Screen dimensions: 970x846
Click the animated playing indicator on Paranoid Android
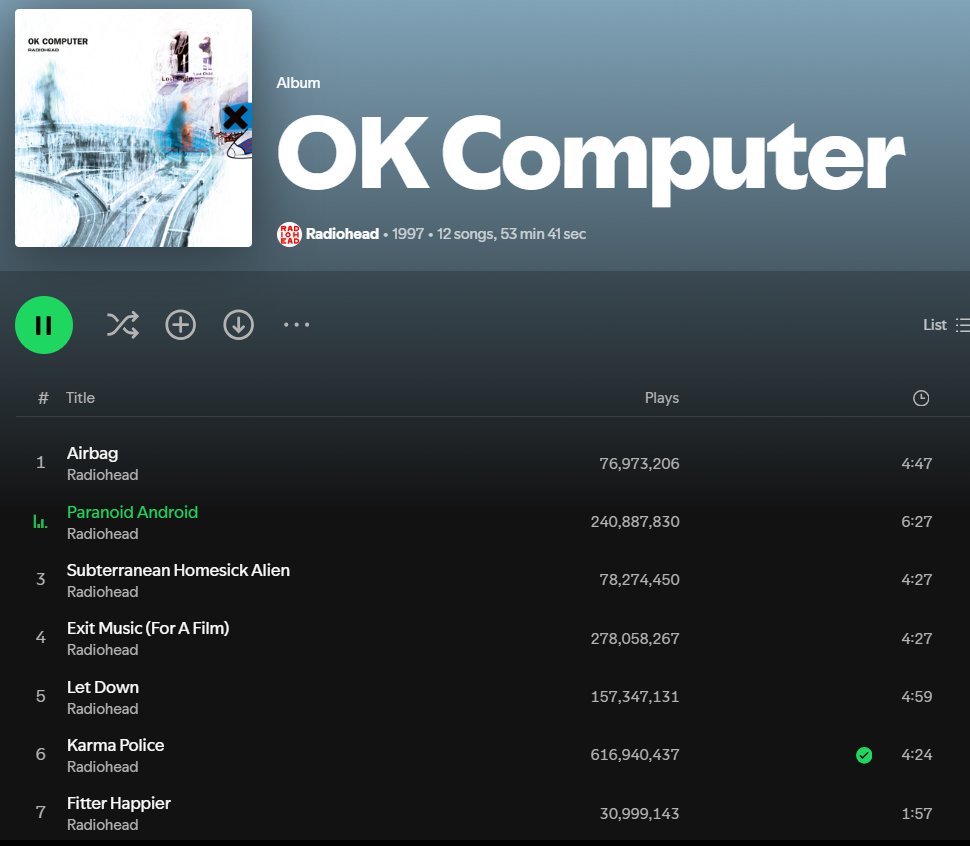[x=40, y=521]
